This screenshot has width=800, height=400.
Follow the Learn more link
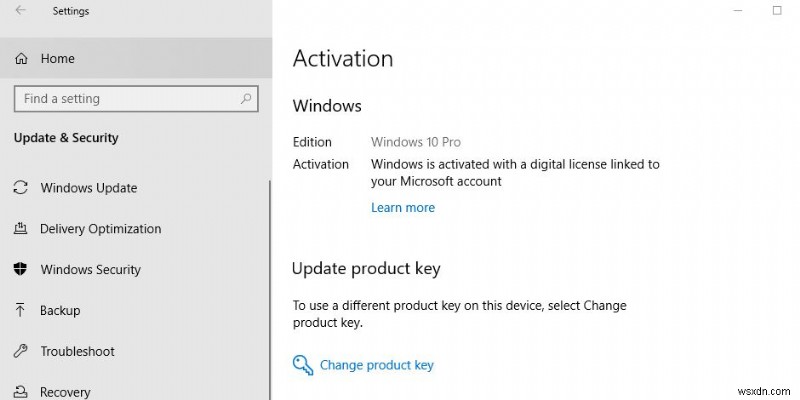pyautogui.click(x=403, y=208)
